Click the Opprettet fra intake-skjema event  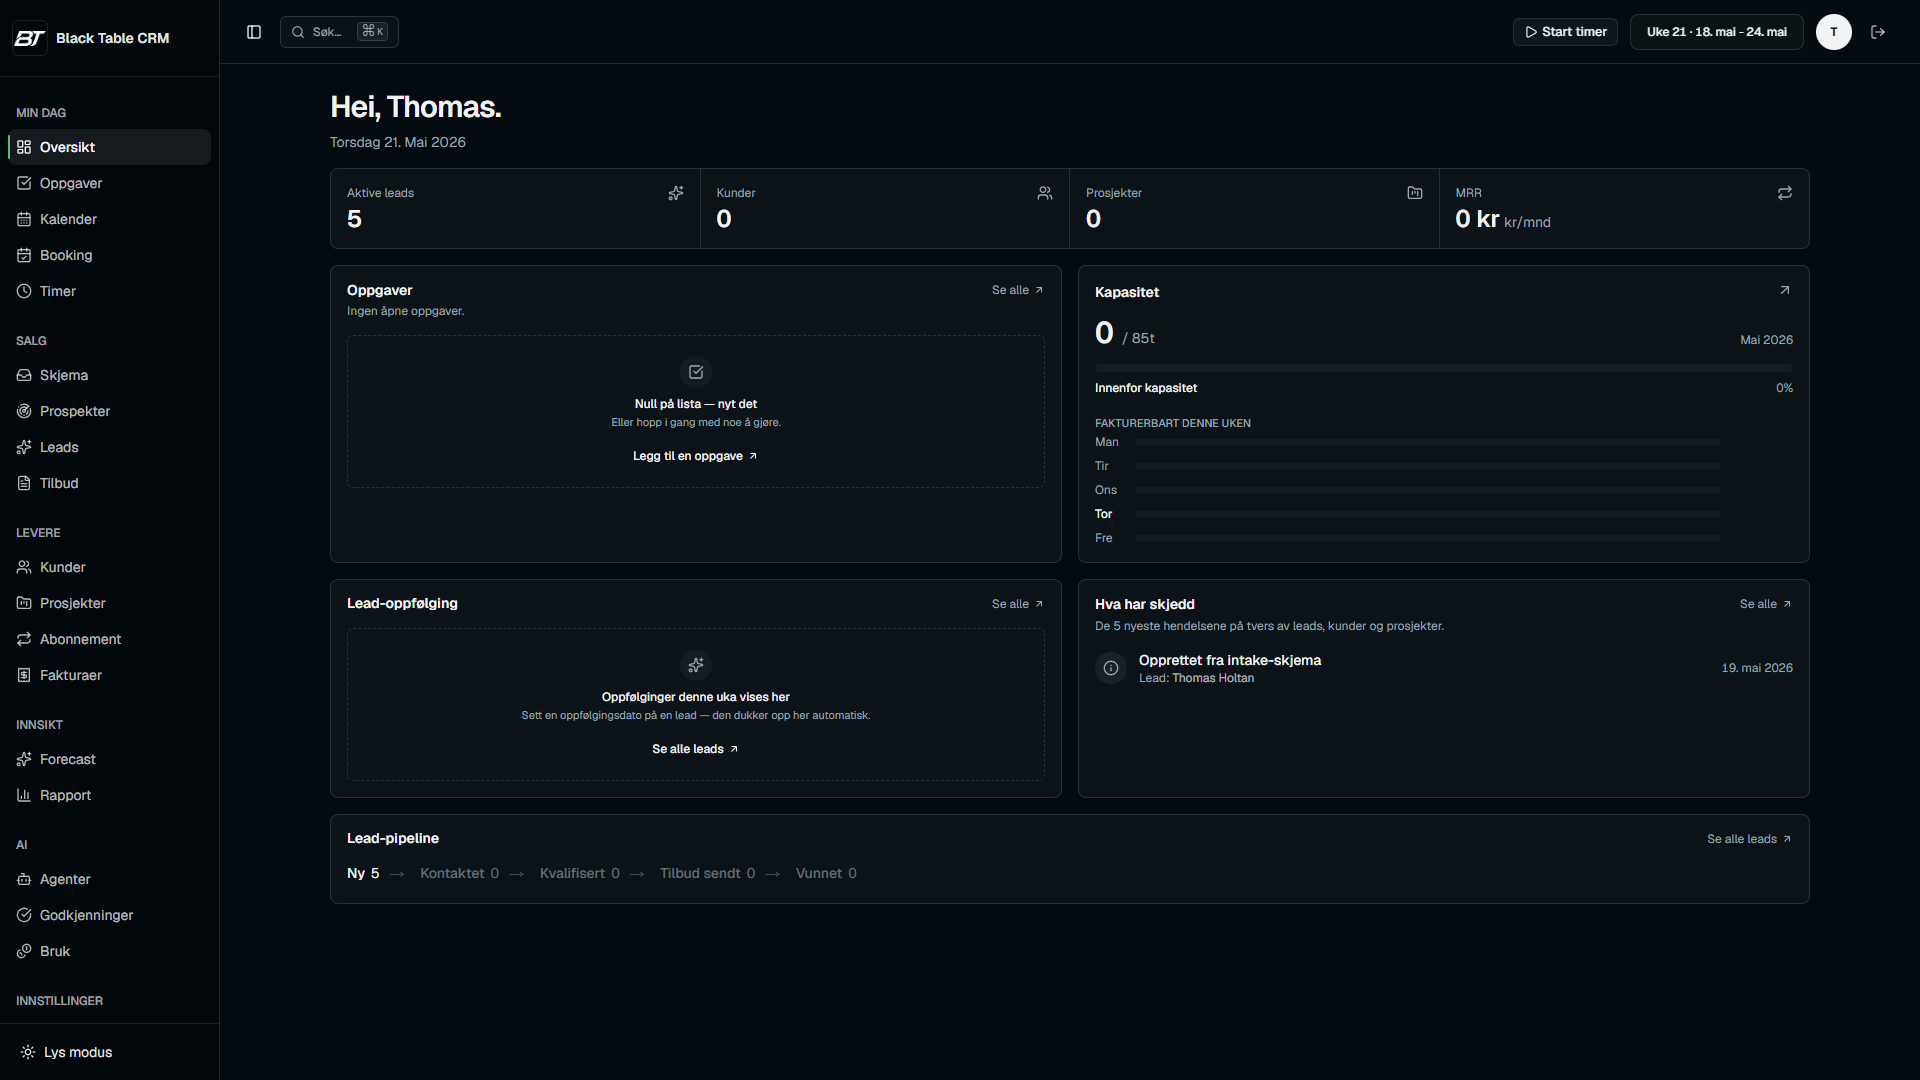coord(1443,668)
